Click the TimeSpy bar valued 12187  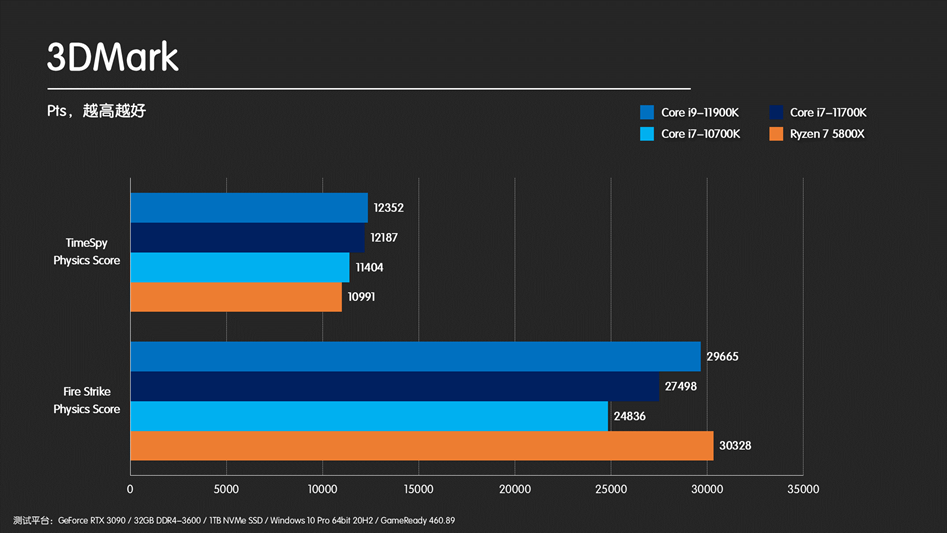click(248, 237)
